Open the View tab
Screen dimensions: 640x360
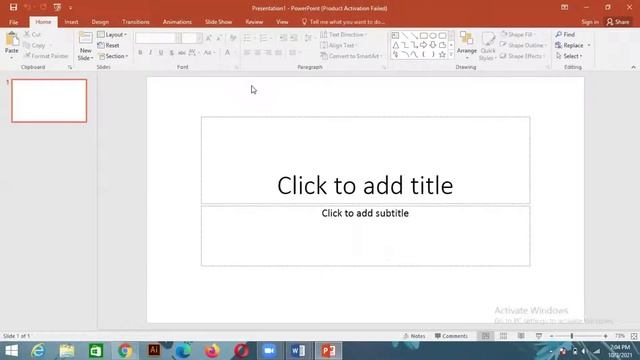(x=282, y=22)
